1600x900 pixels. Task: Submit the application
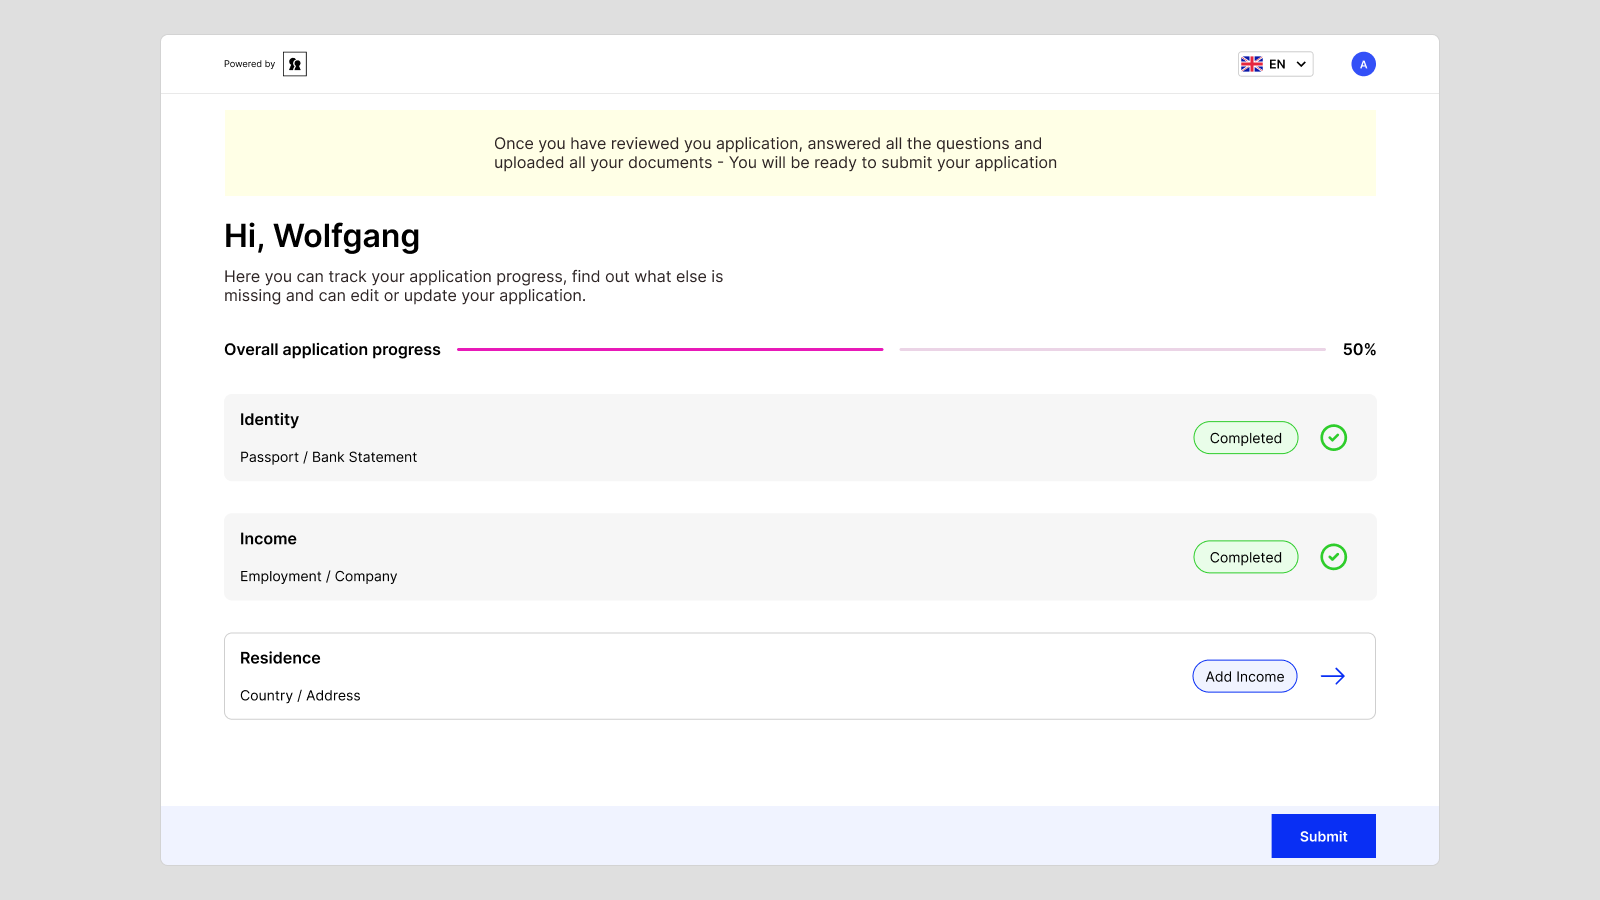[1323, 836]
